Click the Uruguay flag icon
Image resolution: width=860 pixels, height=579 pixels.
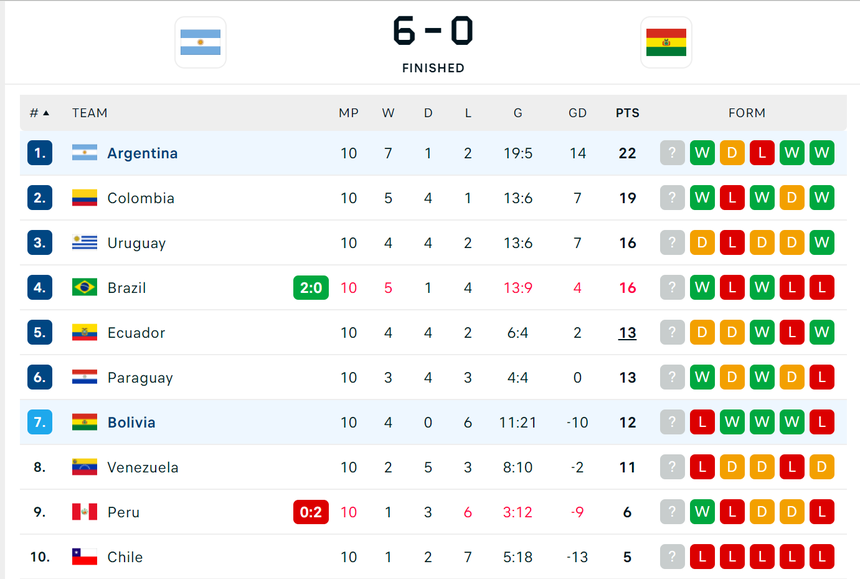click(84, 243)
